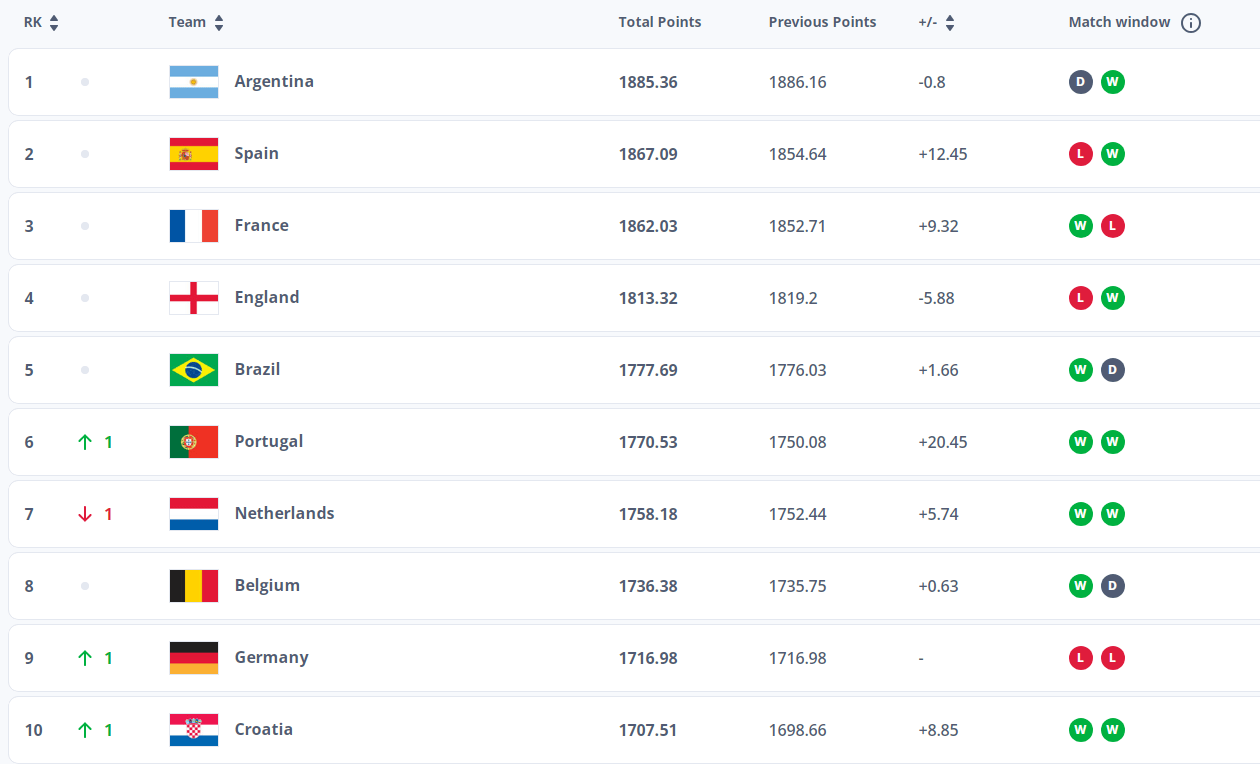Click Portugal's green up-arrow rank change
Viewport: 1260px width, 764px height.
point(95,442)
